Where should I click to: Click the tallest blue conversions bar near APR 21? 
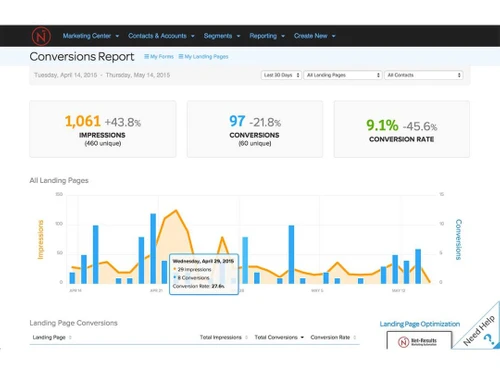coord(153,249)
